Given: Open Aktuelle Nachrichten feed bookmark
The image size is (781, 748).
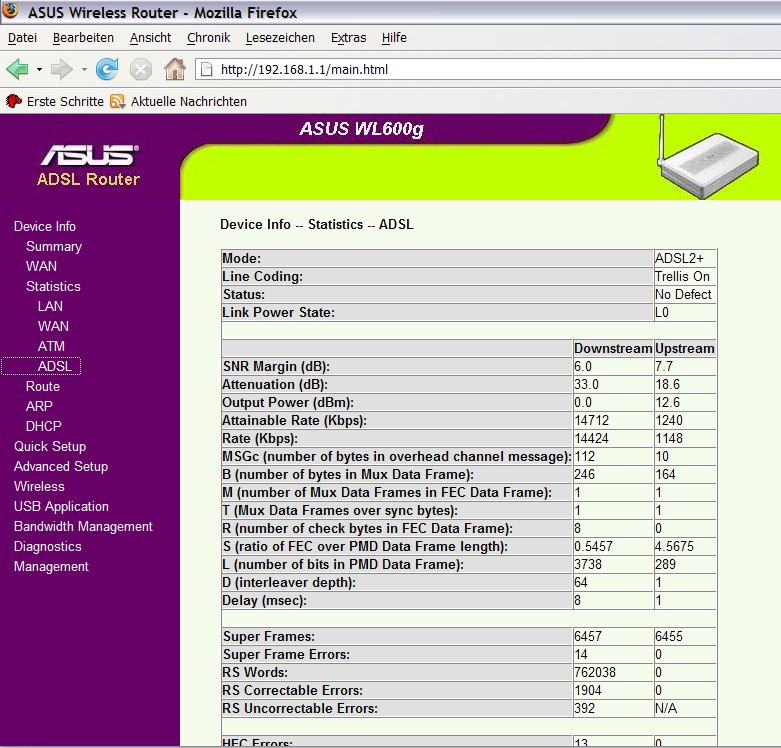Looking at the screenshot, I should (x=180, y=101).
